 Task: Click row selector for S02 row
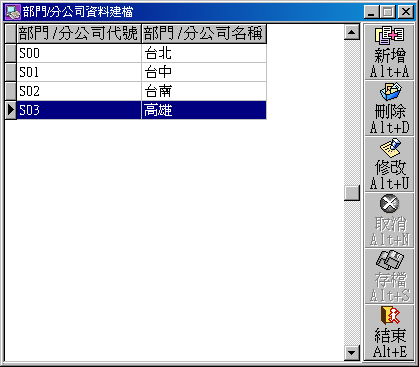tap(11, 91)
